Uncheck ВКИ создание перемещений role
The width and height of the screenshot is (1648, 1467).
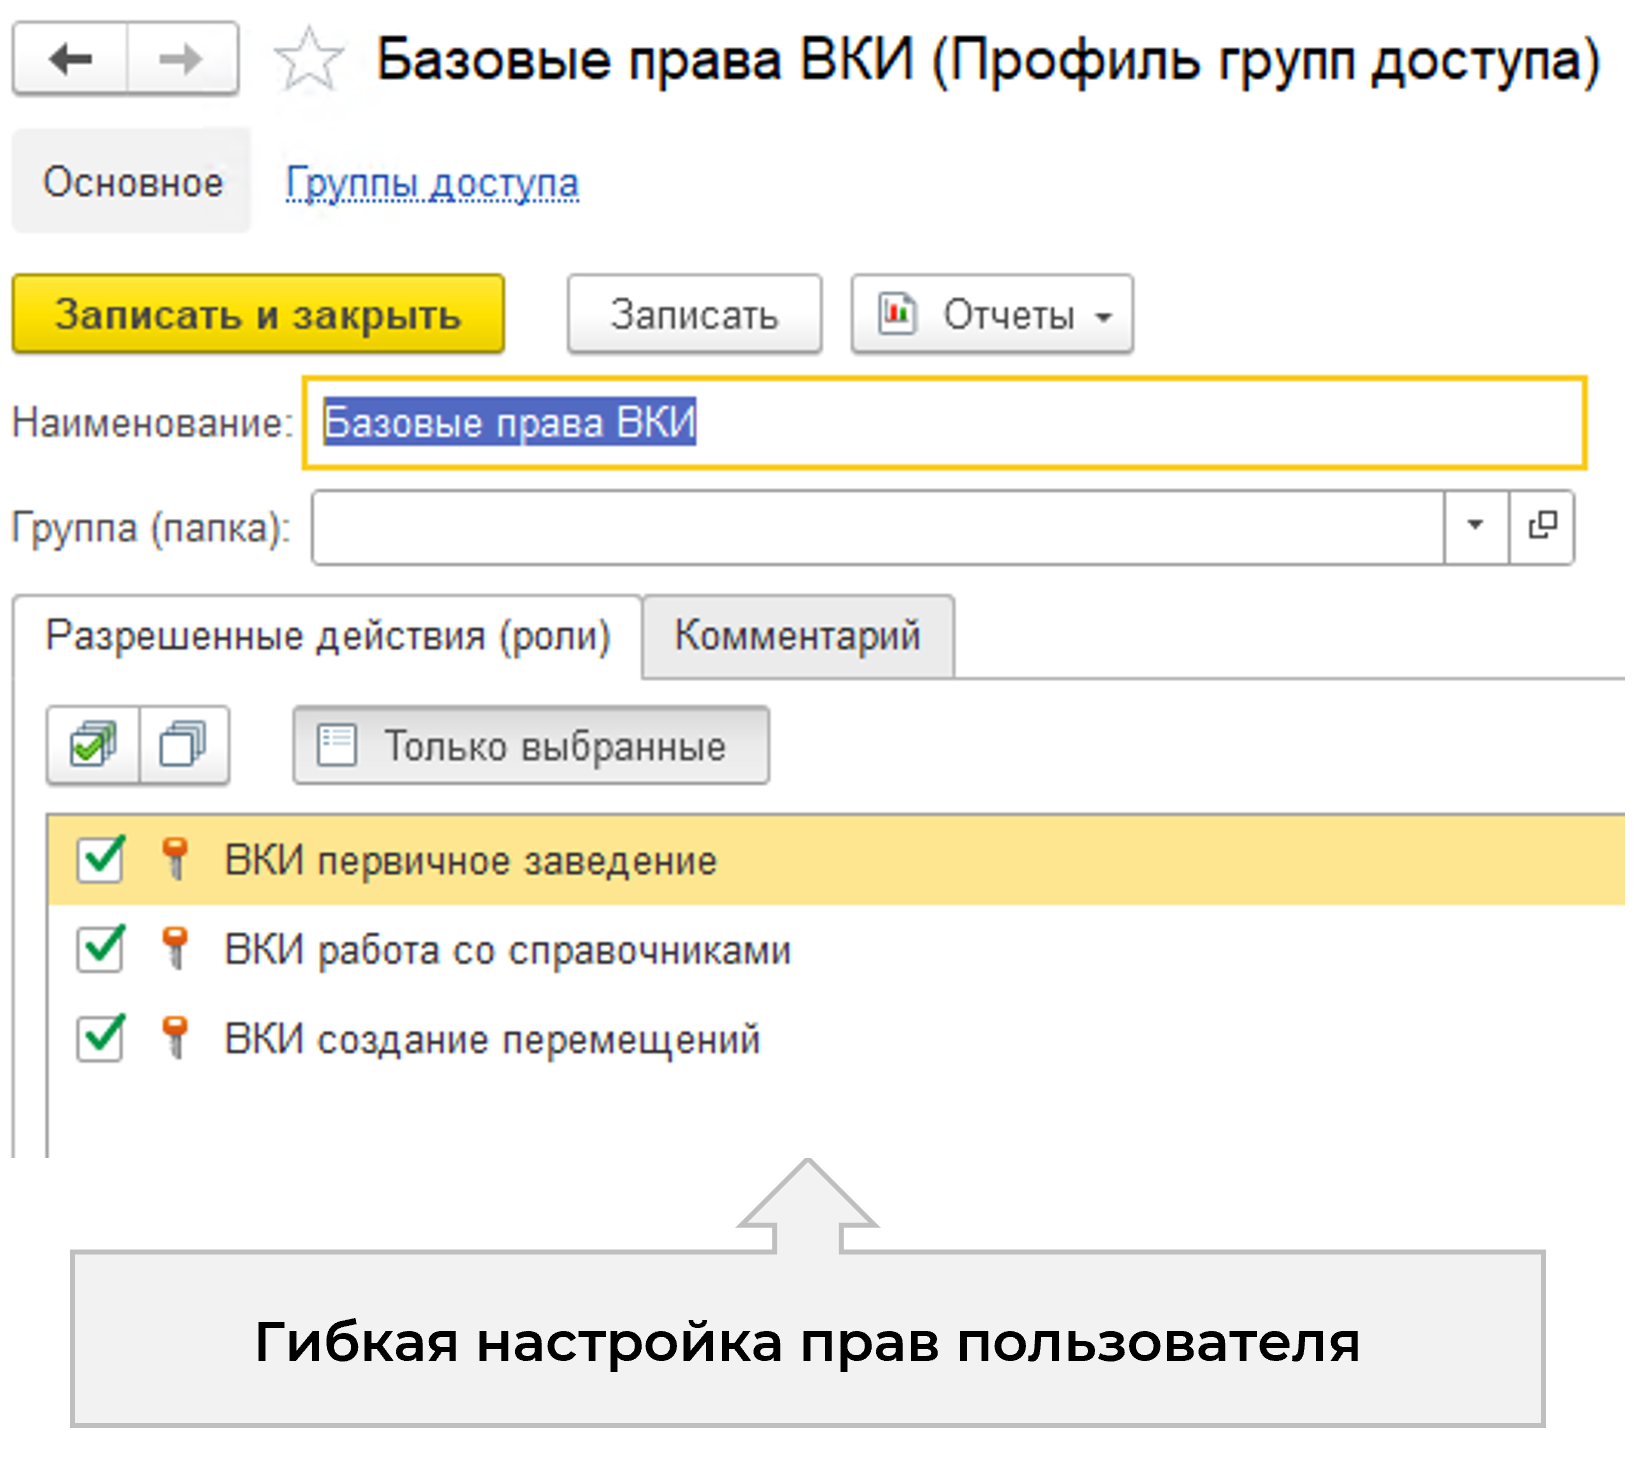[x=101, y=1037]
